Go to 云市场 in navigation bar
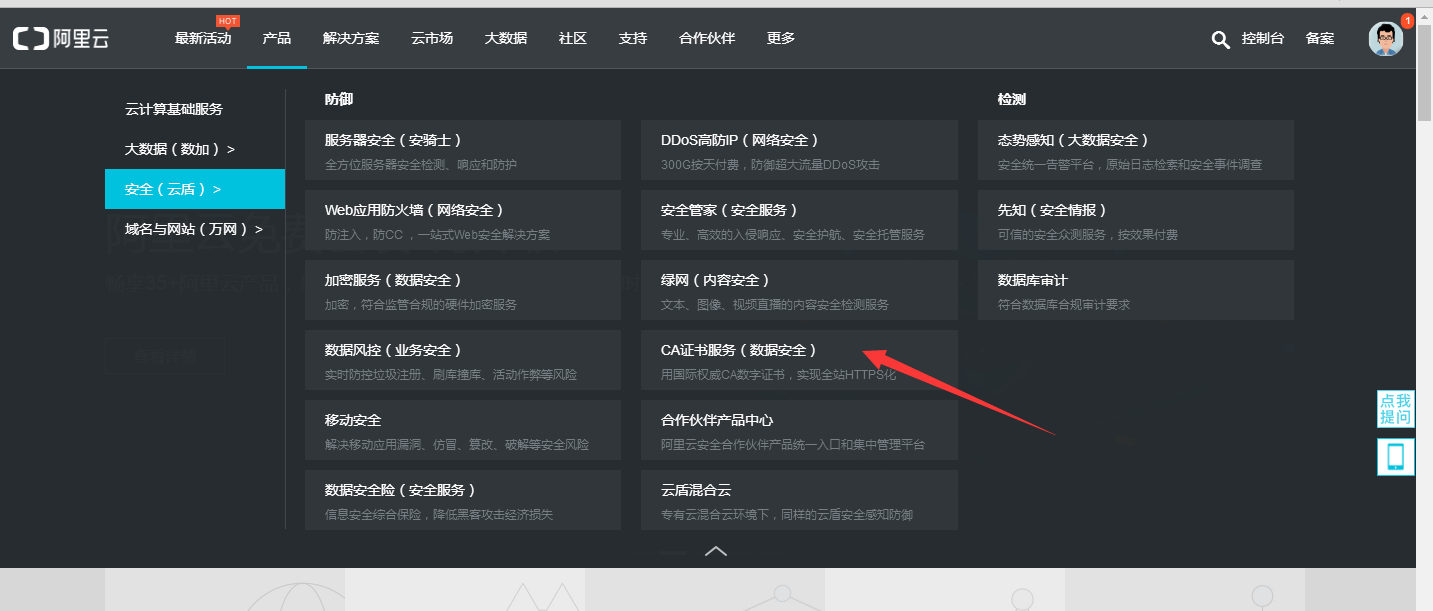The image size is (1433, 611). tap(432, 38)
